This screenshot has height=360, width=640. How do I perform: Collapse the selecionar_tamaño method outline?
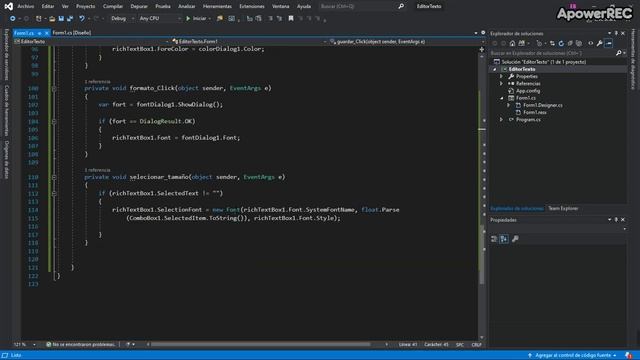[x=54, y=177]
